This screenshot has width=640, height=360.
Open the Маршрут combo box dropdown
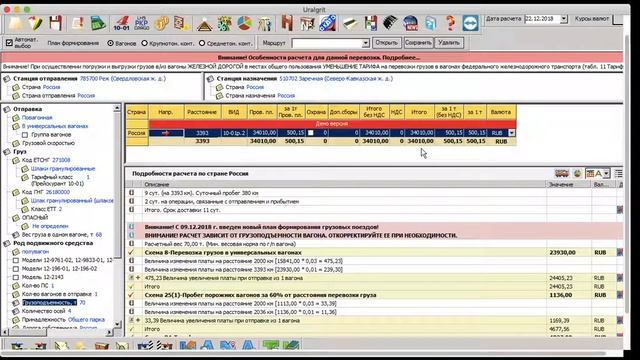click(365, 43)
